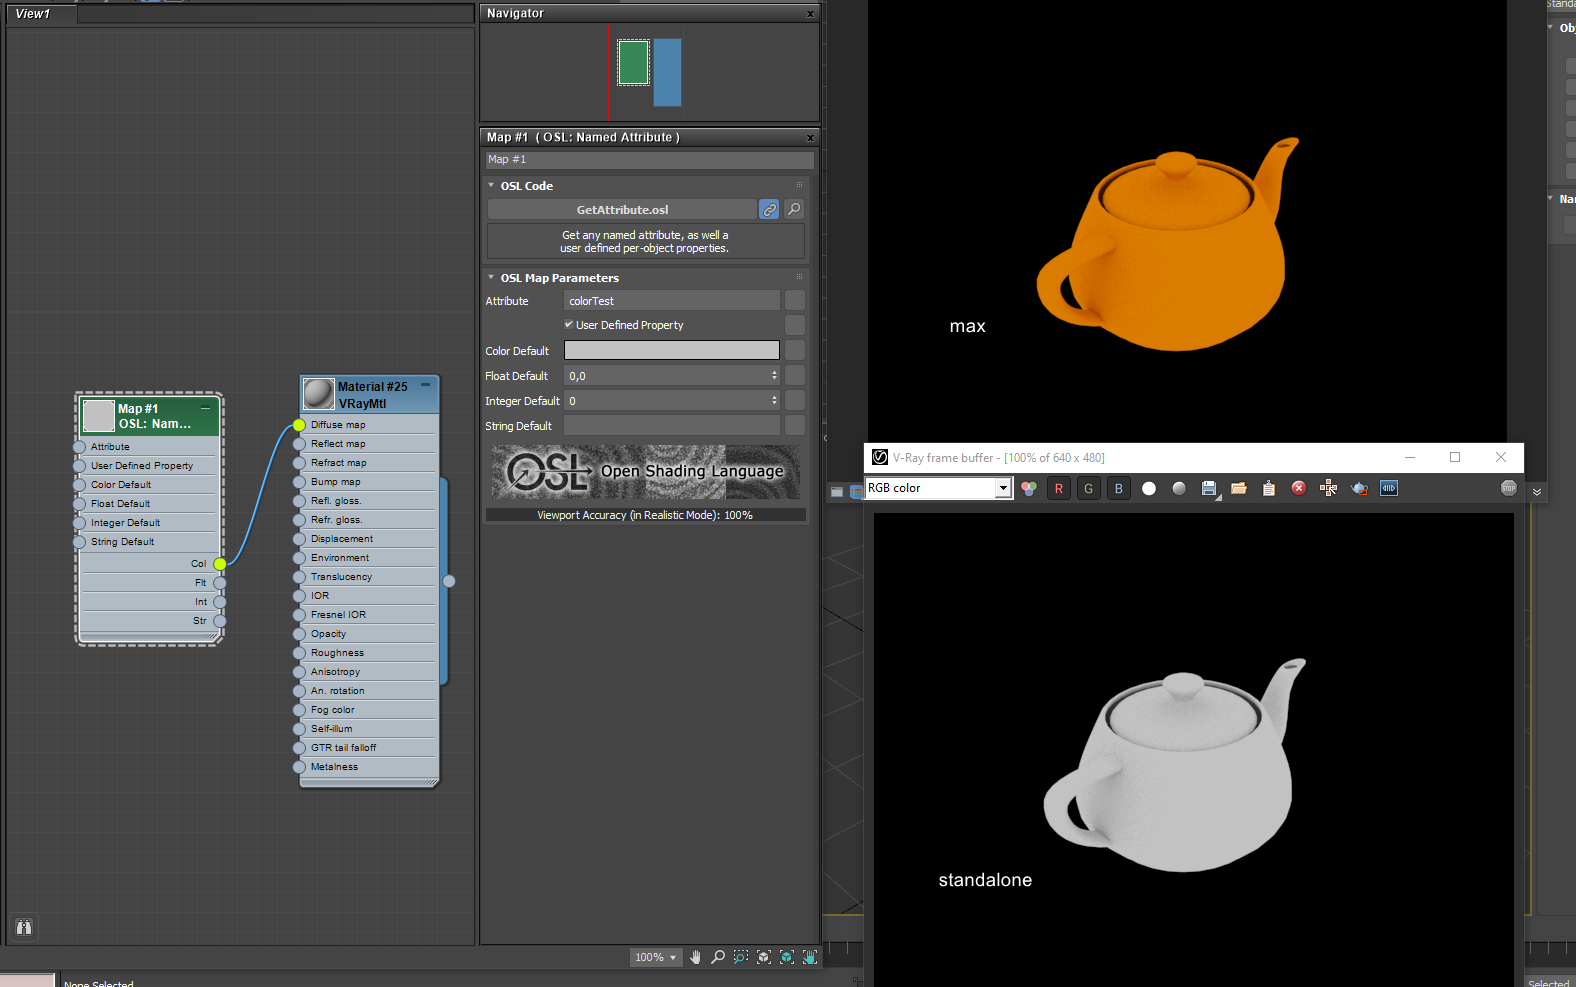
Task: Select the Zoom magnifier tool in the Slate editor
Action: tap(718, 957)
